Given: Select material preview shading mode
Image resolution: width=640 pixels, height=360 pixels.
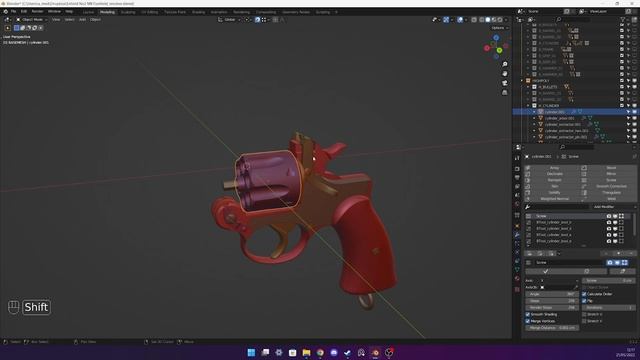Looking at the screenshot, I should click(x=494, y=20).
